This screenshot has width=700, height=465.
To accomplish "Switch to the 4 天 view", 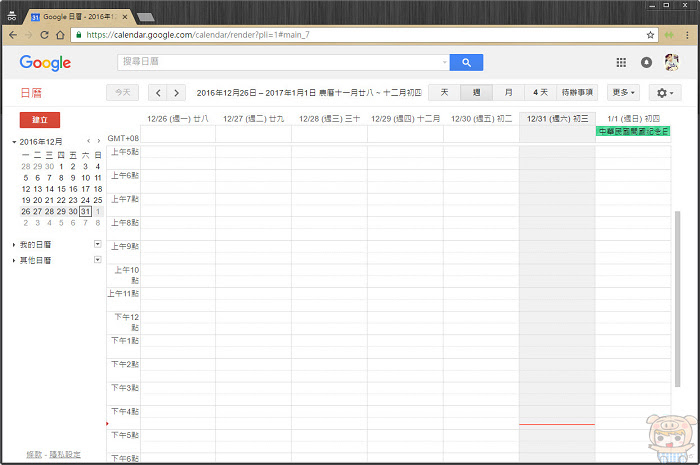I will 541,93.
